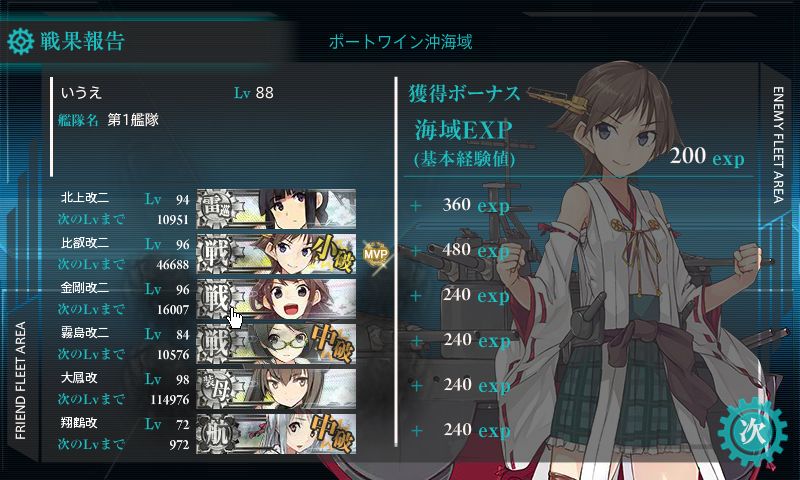Click the 第1艦隊 fleet name

click(133, 120)
